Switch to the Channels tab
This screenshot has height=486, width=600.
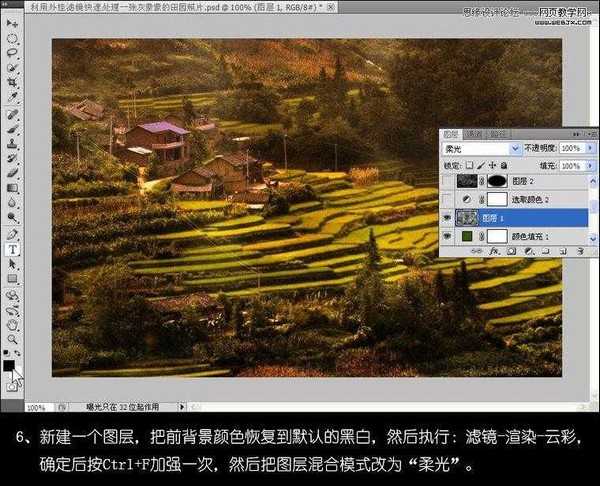pyautogui.click(x=475, y=133)
